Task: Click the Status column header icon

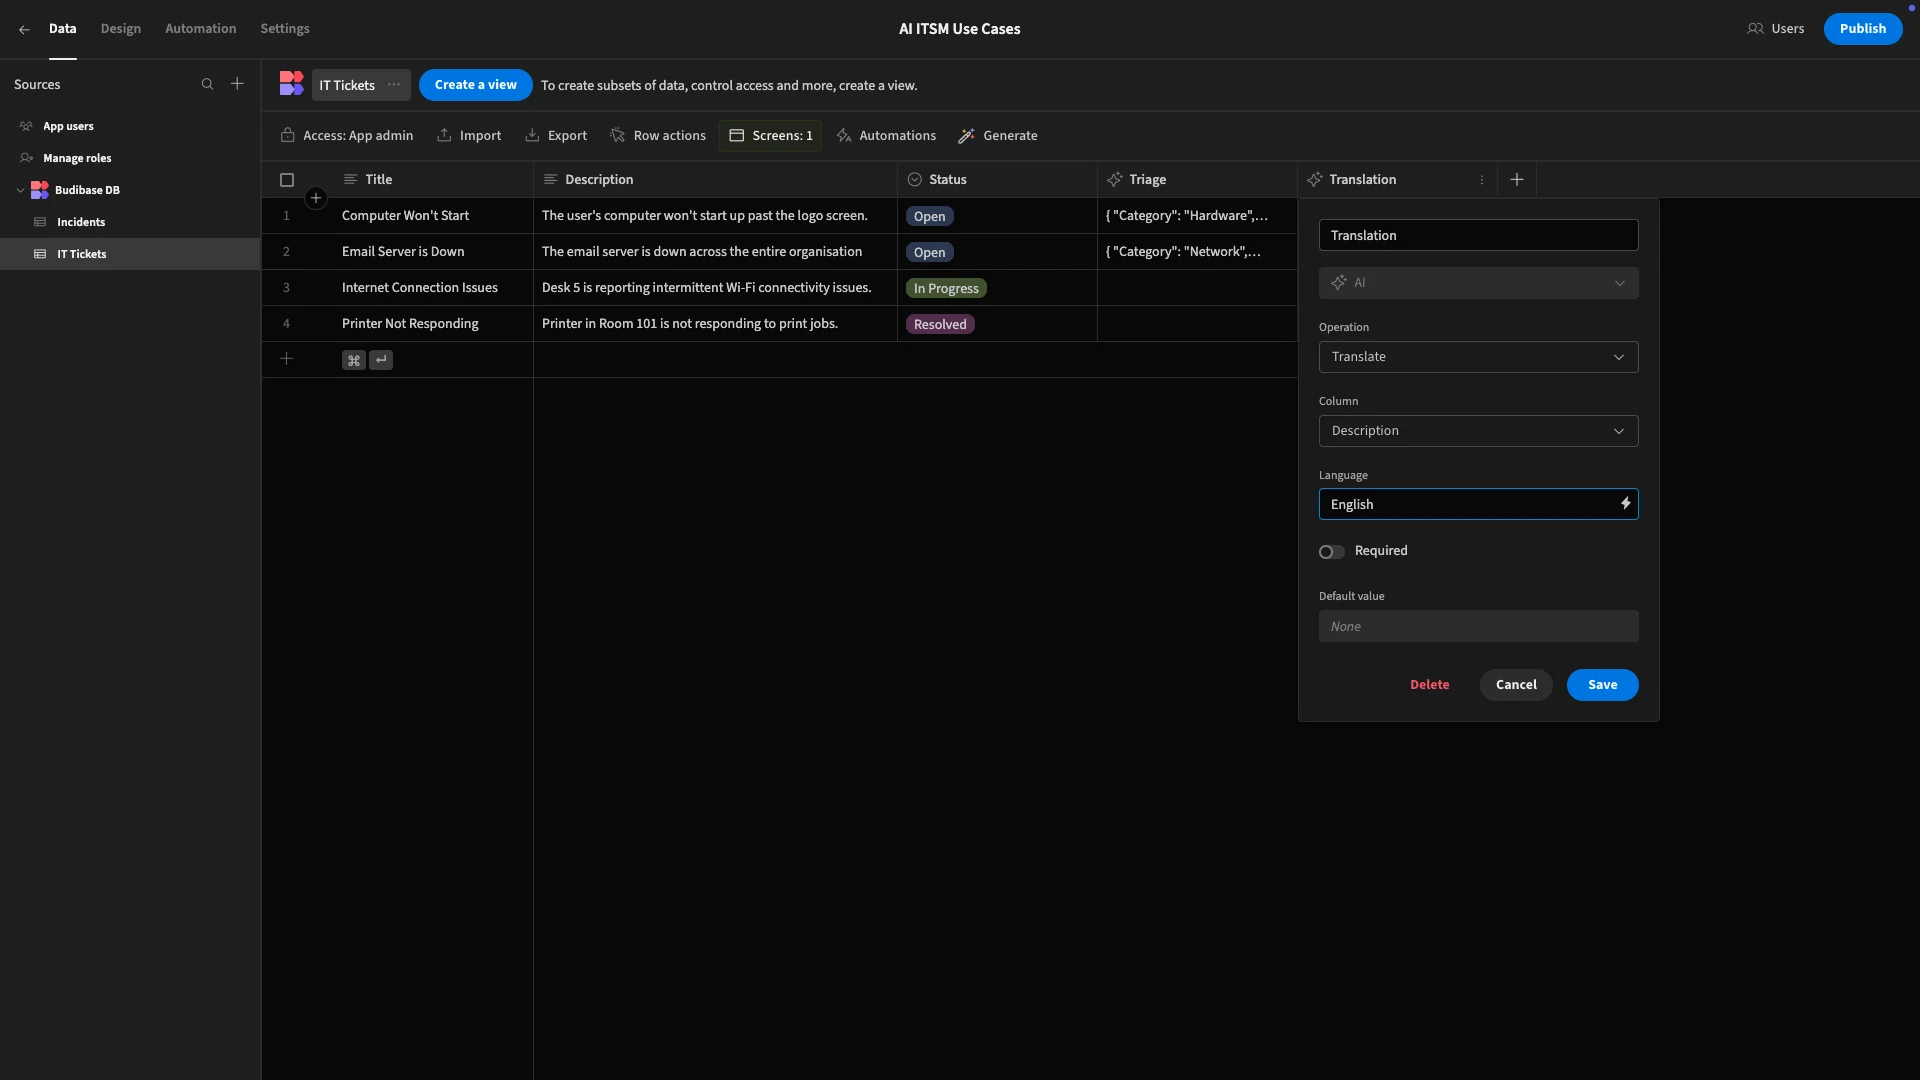Action: pos(914,180)
